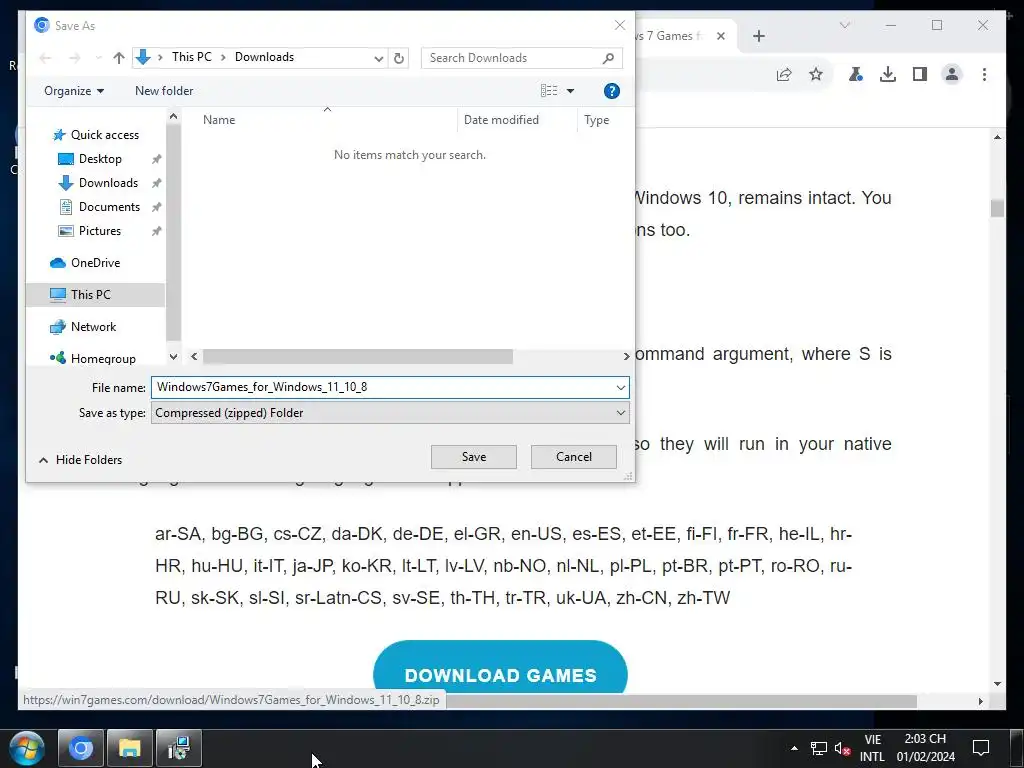Open the Organize menu
The image size is (1024, 768).
tap(74, 91)
